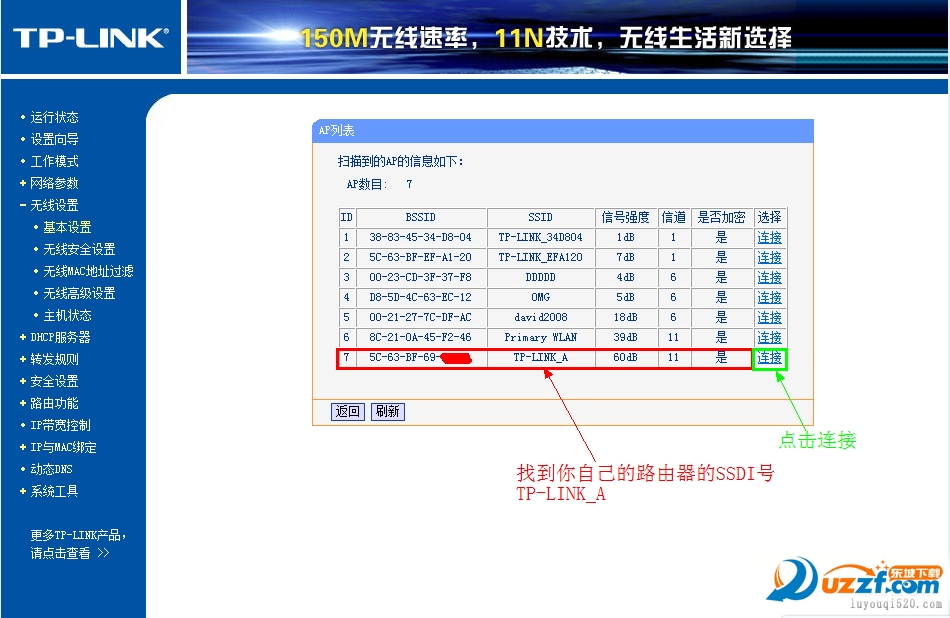Viewport: 950px width, 618px height.
Task: Collapse the 无线设置 menu section
Action: click(54, 205)
